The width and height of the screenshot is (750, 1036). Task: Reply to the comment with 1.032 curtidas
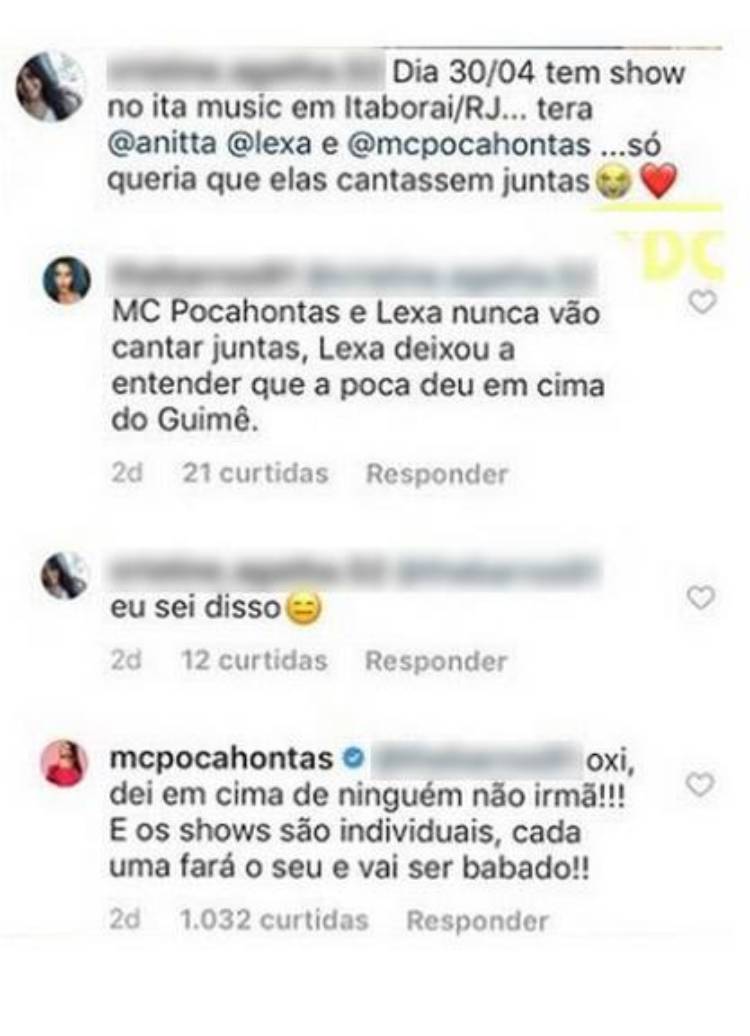pos(477,920)
